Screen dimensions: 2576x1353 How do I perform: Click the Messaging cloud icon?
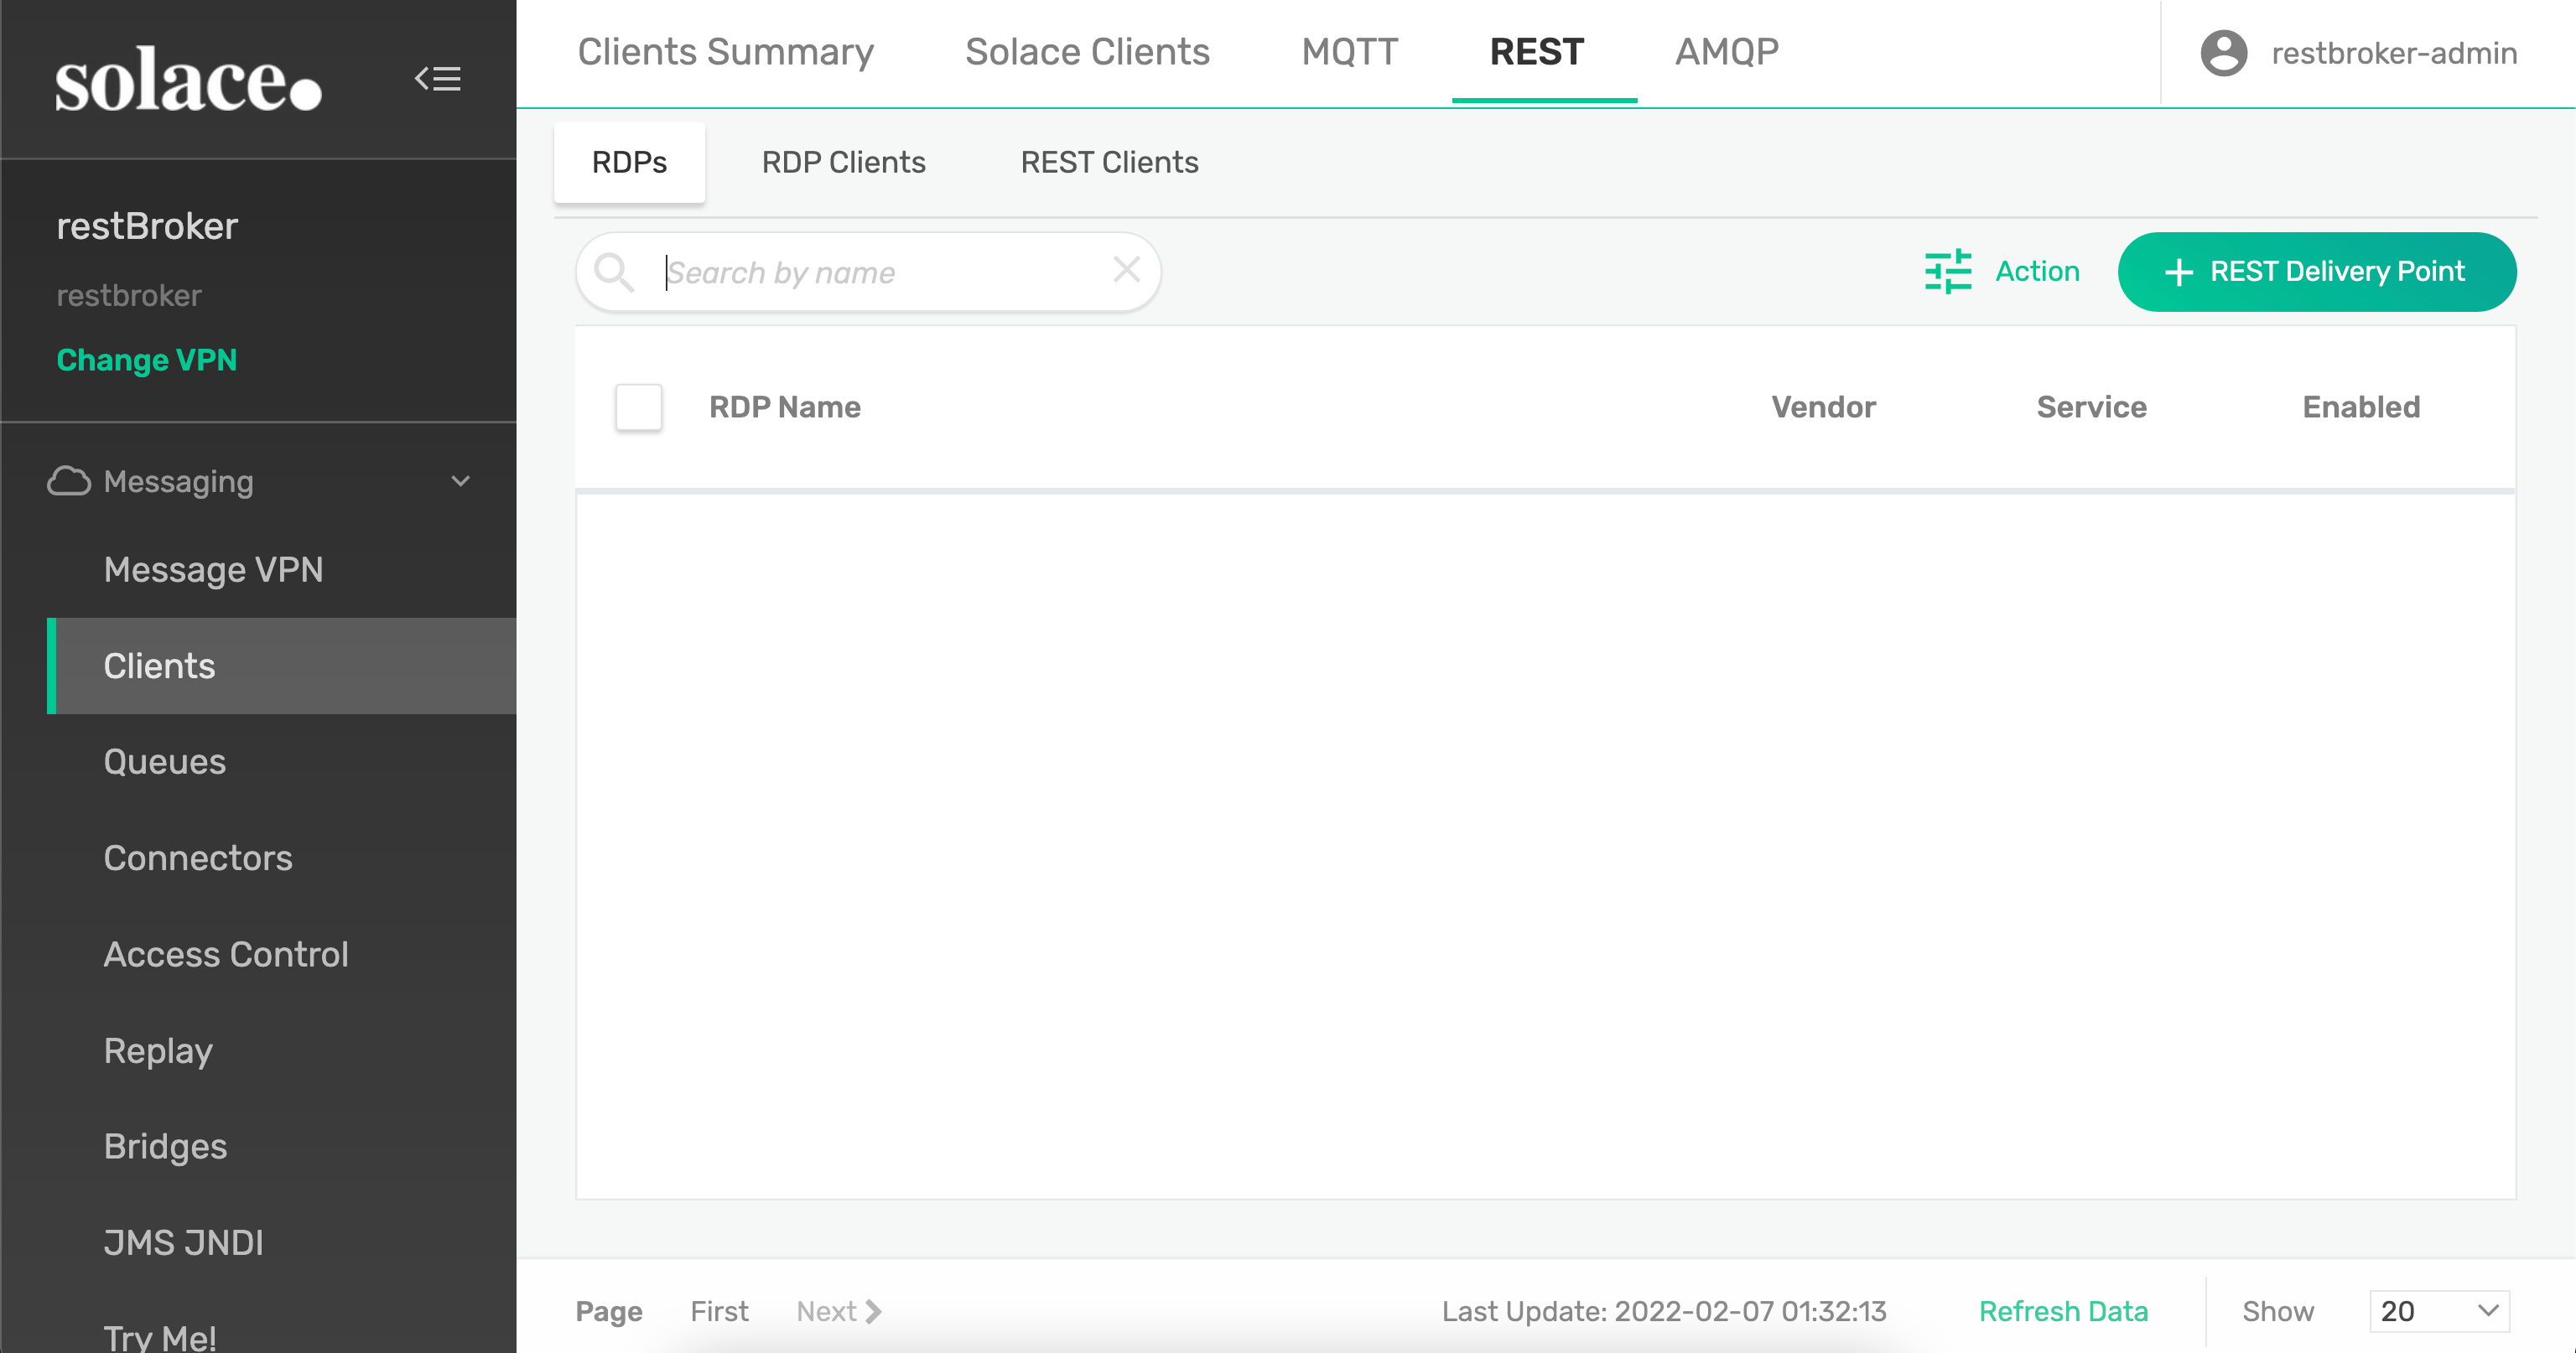69,481
